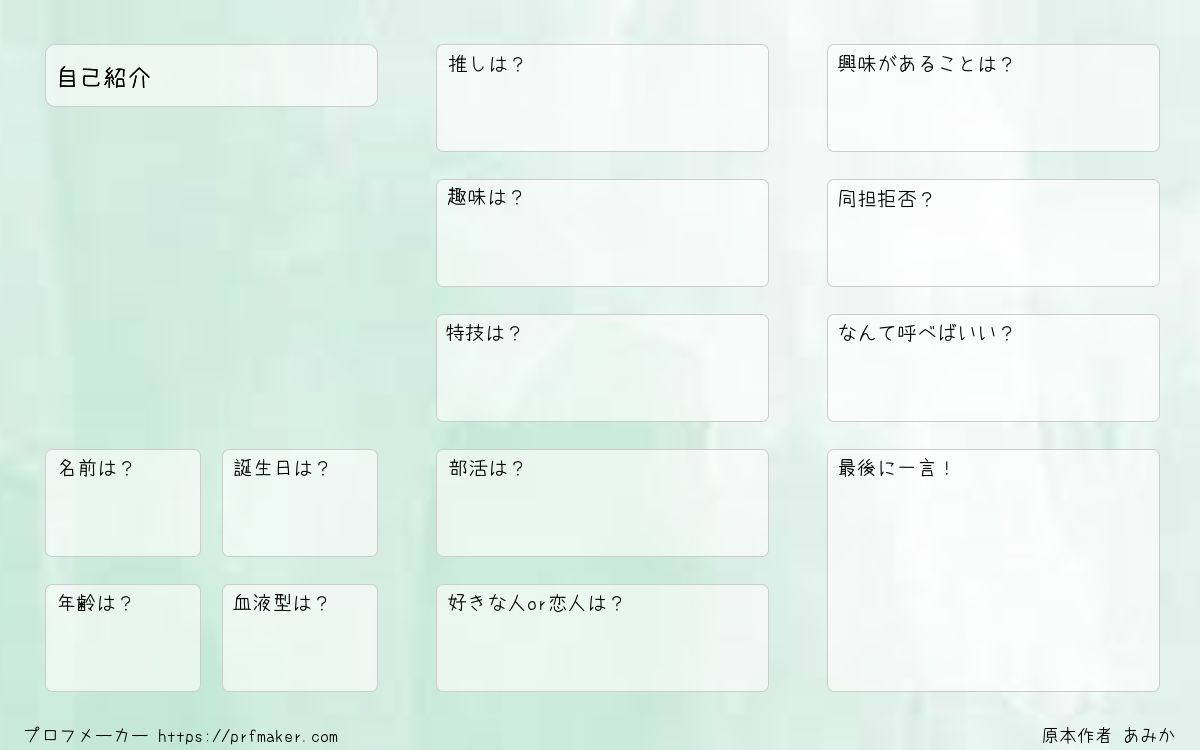Click the 名前は？ field
1200x750 pixels.
[123, 503]
